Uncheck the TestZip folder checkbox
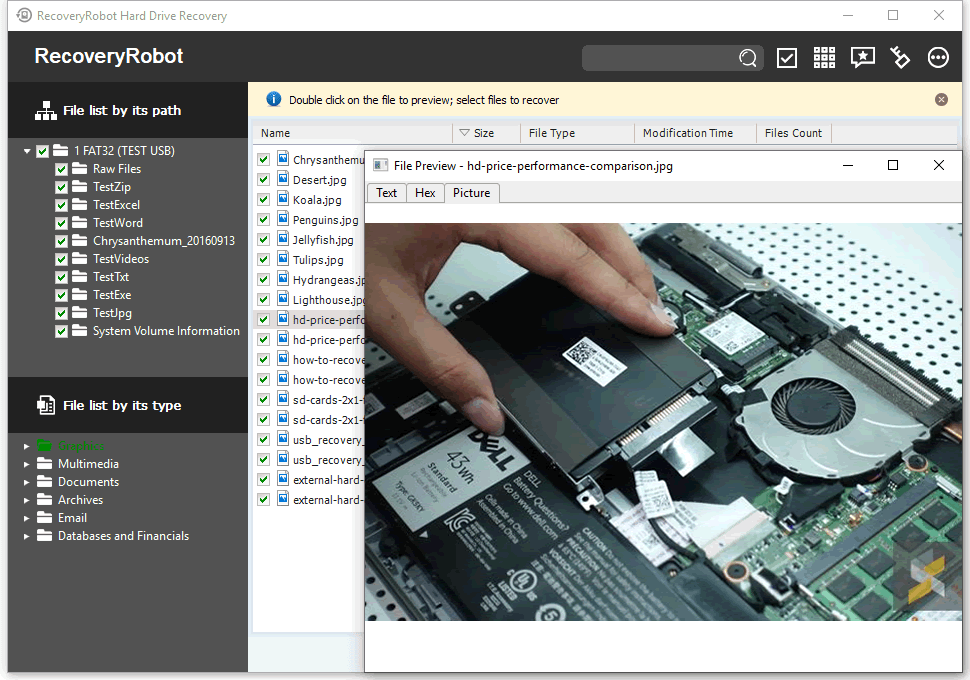The height and width of the screenshot is (680, 970). click(61, 187)
